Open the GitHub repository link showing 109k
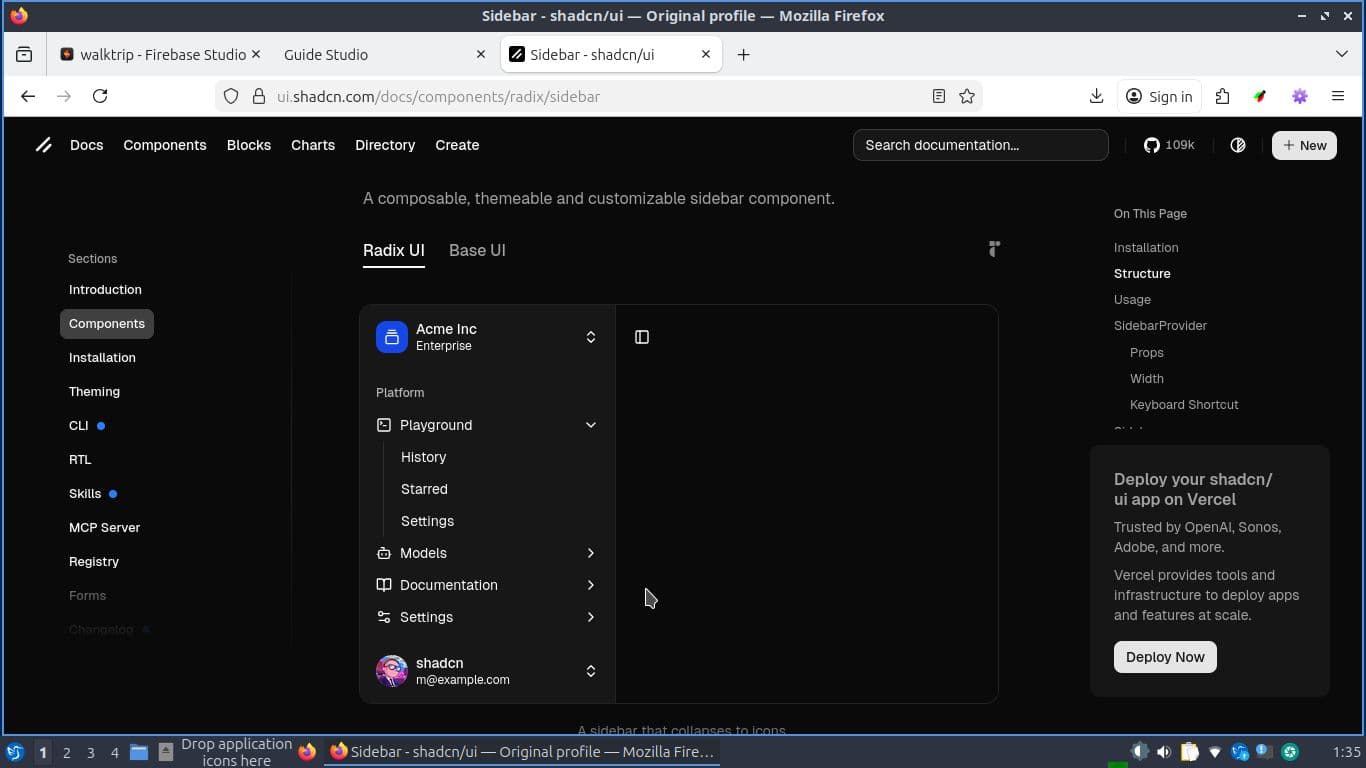Viewport: 1366px width, 768px height. 1169,145
